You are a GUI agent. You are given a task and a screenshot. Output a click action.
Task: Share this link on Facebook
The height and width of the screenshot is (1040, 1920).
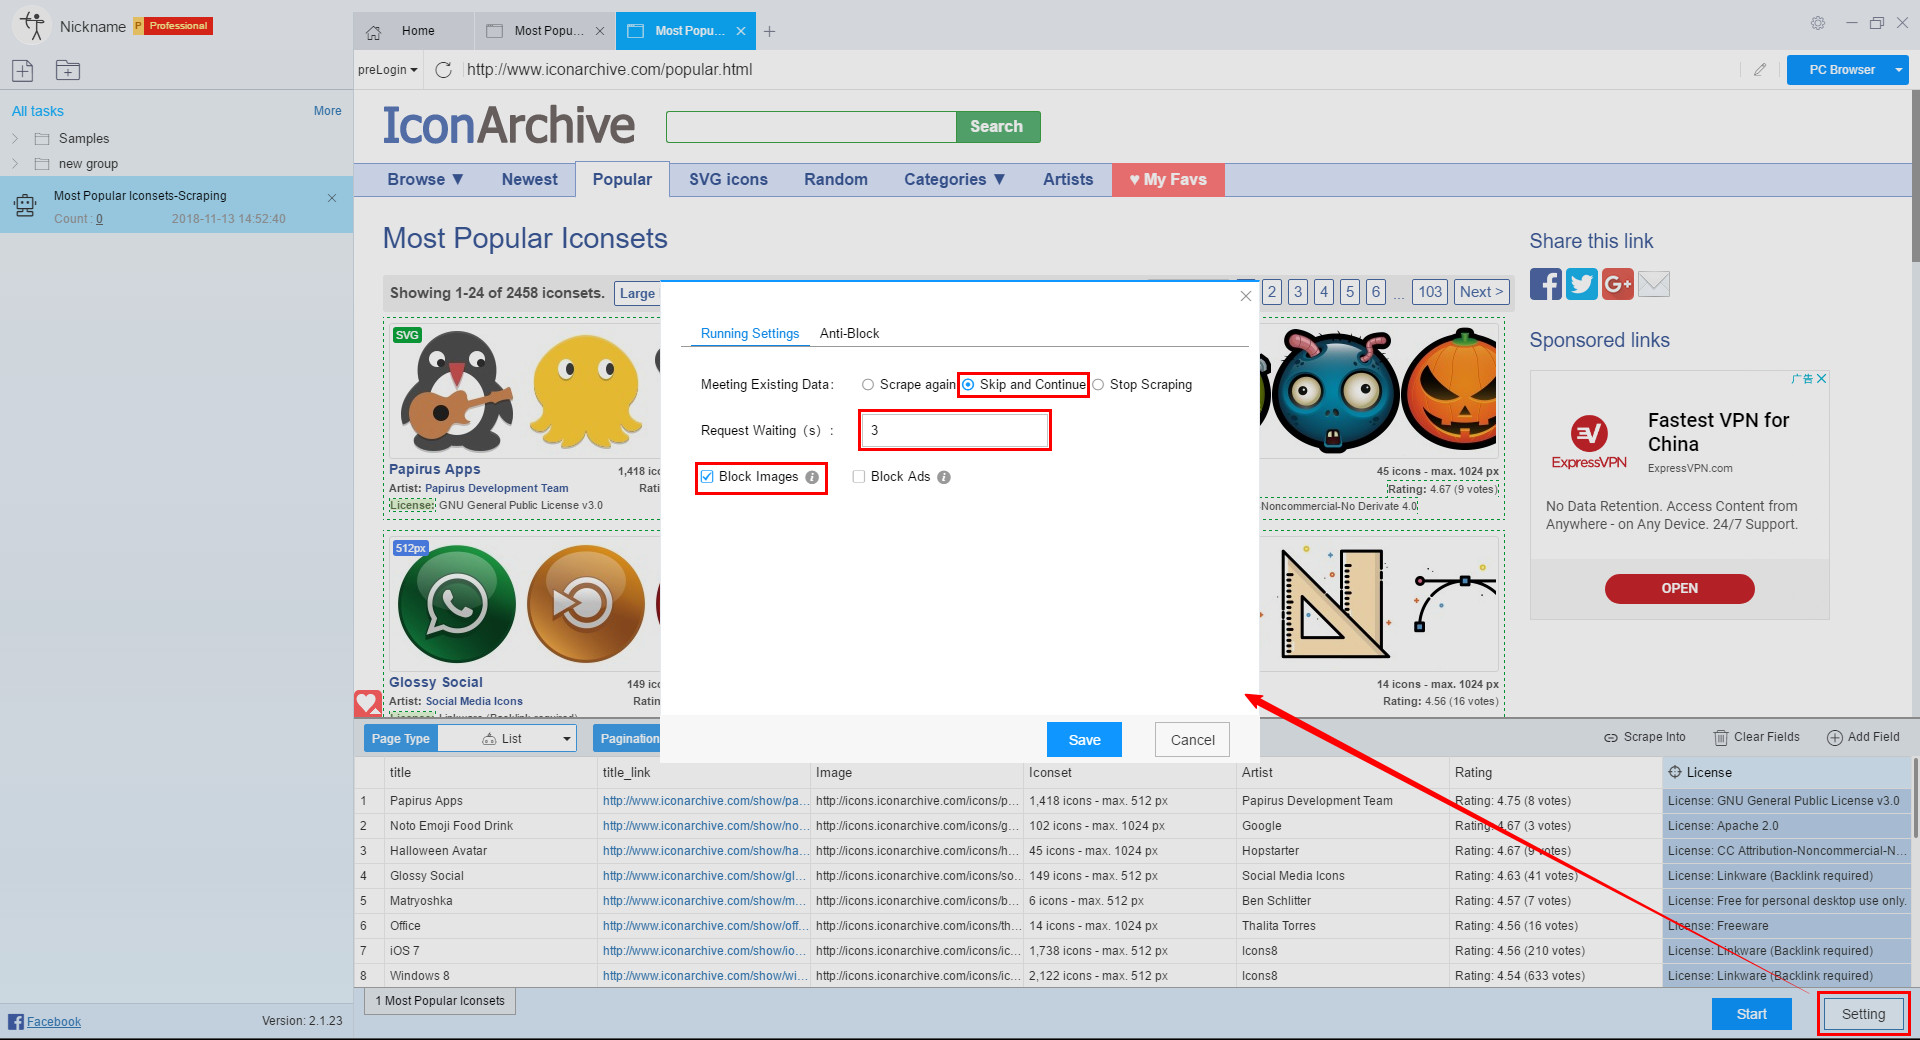click(x=1545, y=283)
